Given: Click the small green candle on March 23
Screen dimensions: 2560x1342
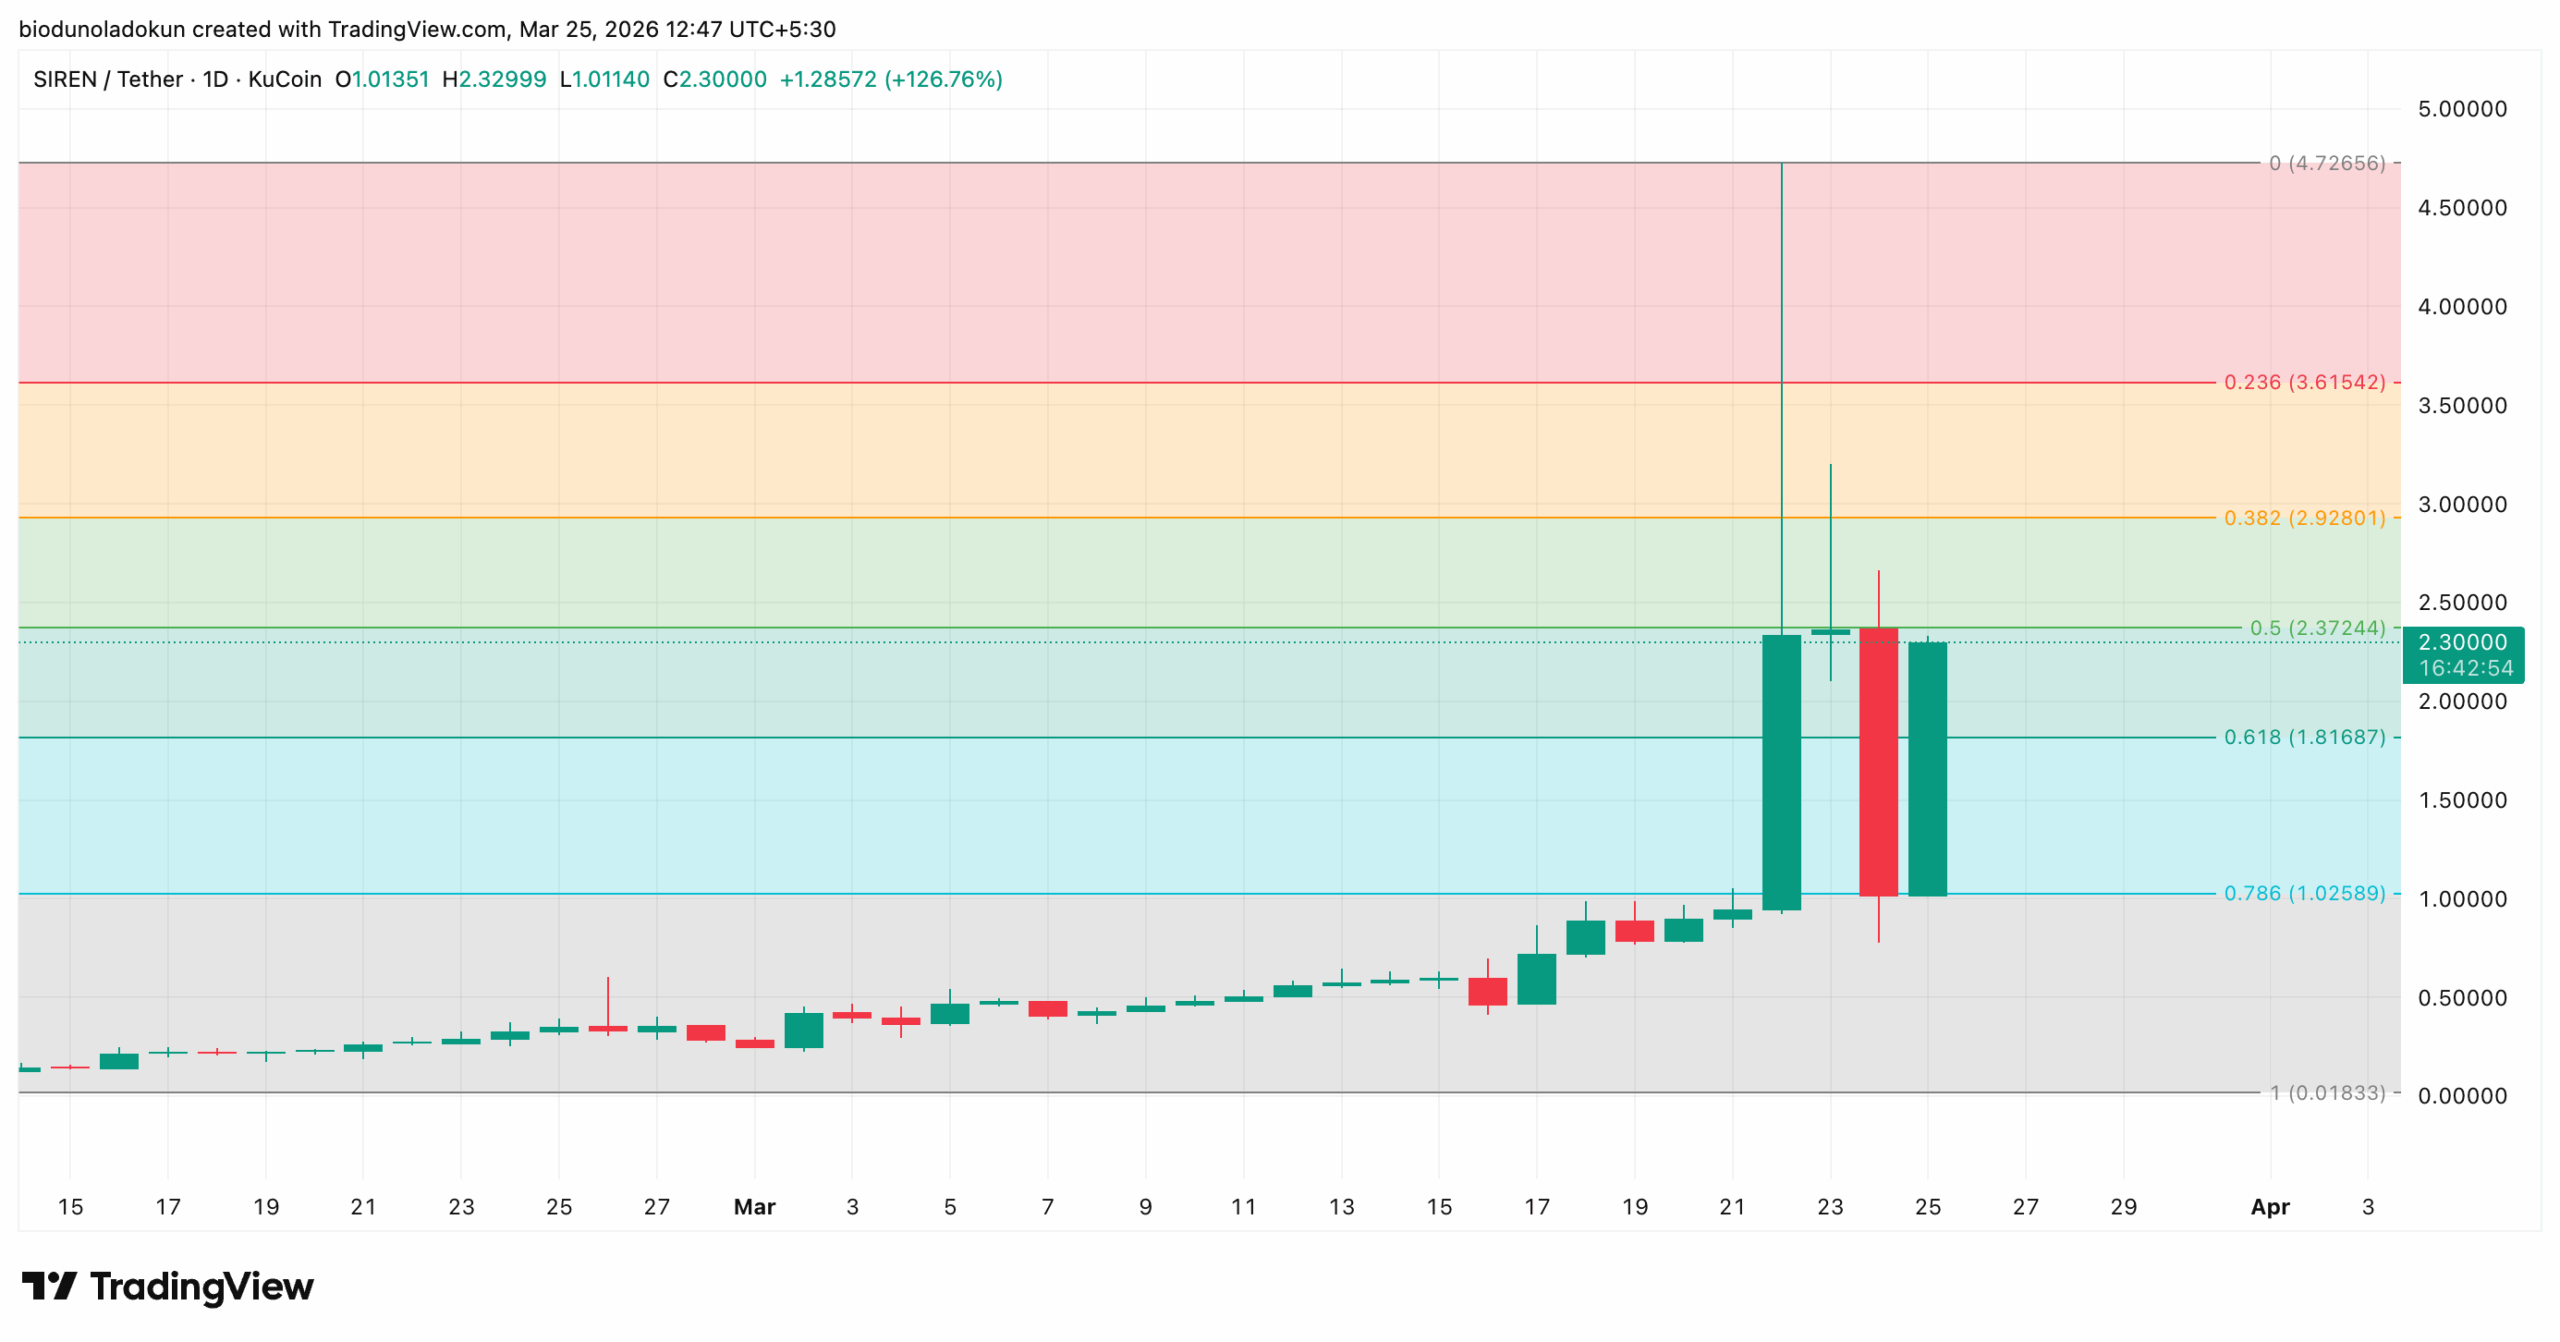Looking at the screenshot, I should click(1830, 632).
